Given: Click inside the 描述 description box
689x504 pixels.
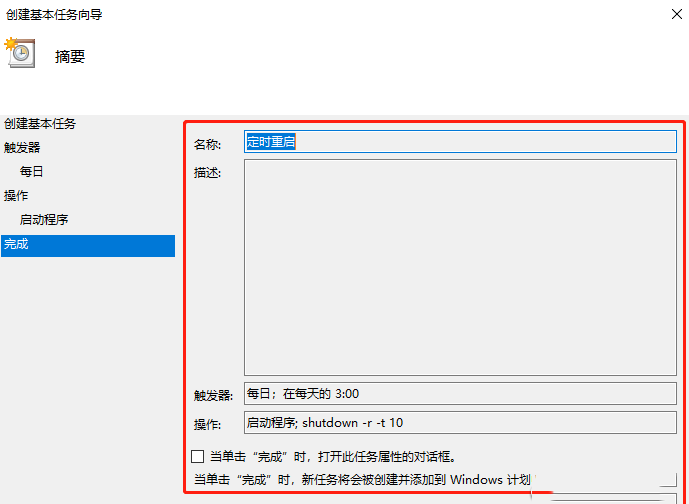Looking at the screenshot, I should tap(460, 267).
